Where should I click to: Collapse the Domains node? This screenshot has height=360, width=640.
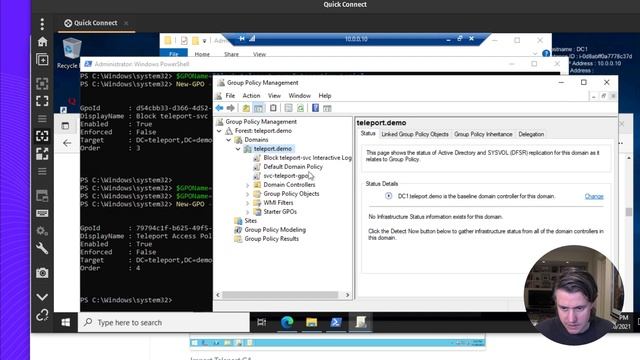pos(229,140)
